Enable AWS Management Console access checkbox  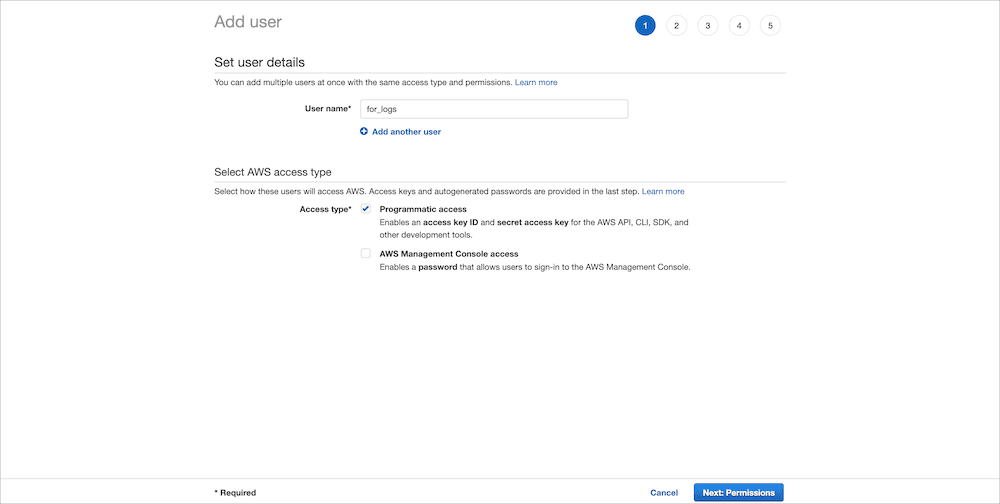365,253
